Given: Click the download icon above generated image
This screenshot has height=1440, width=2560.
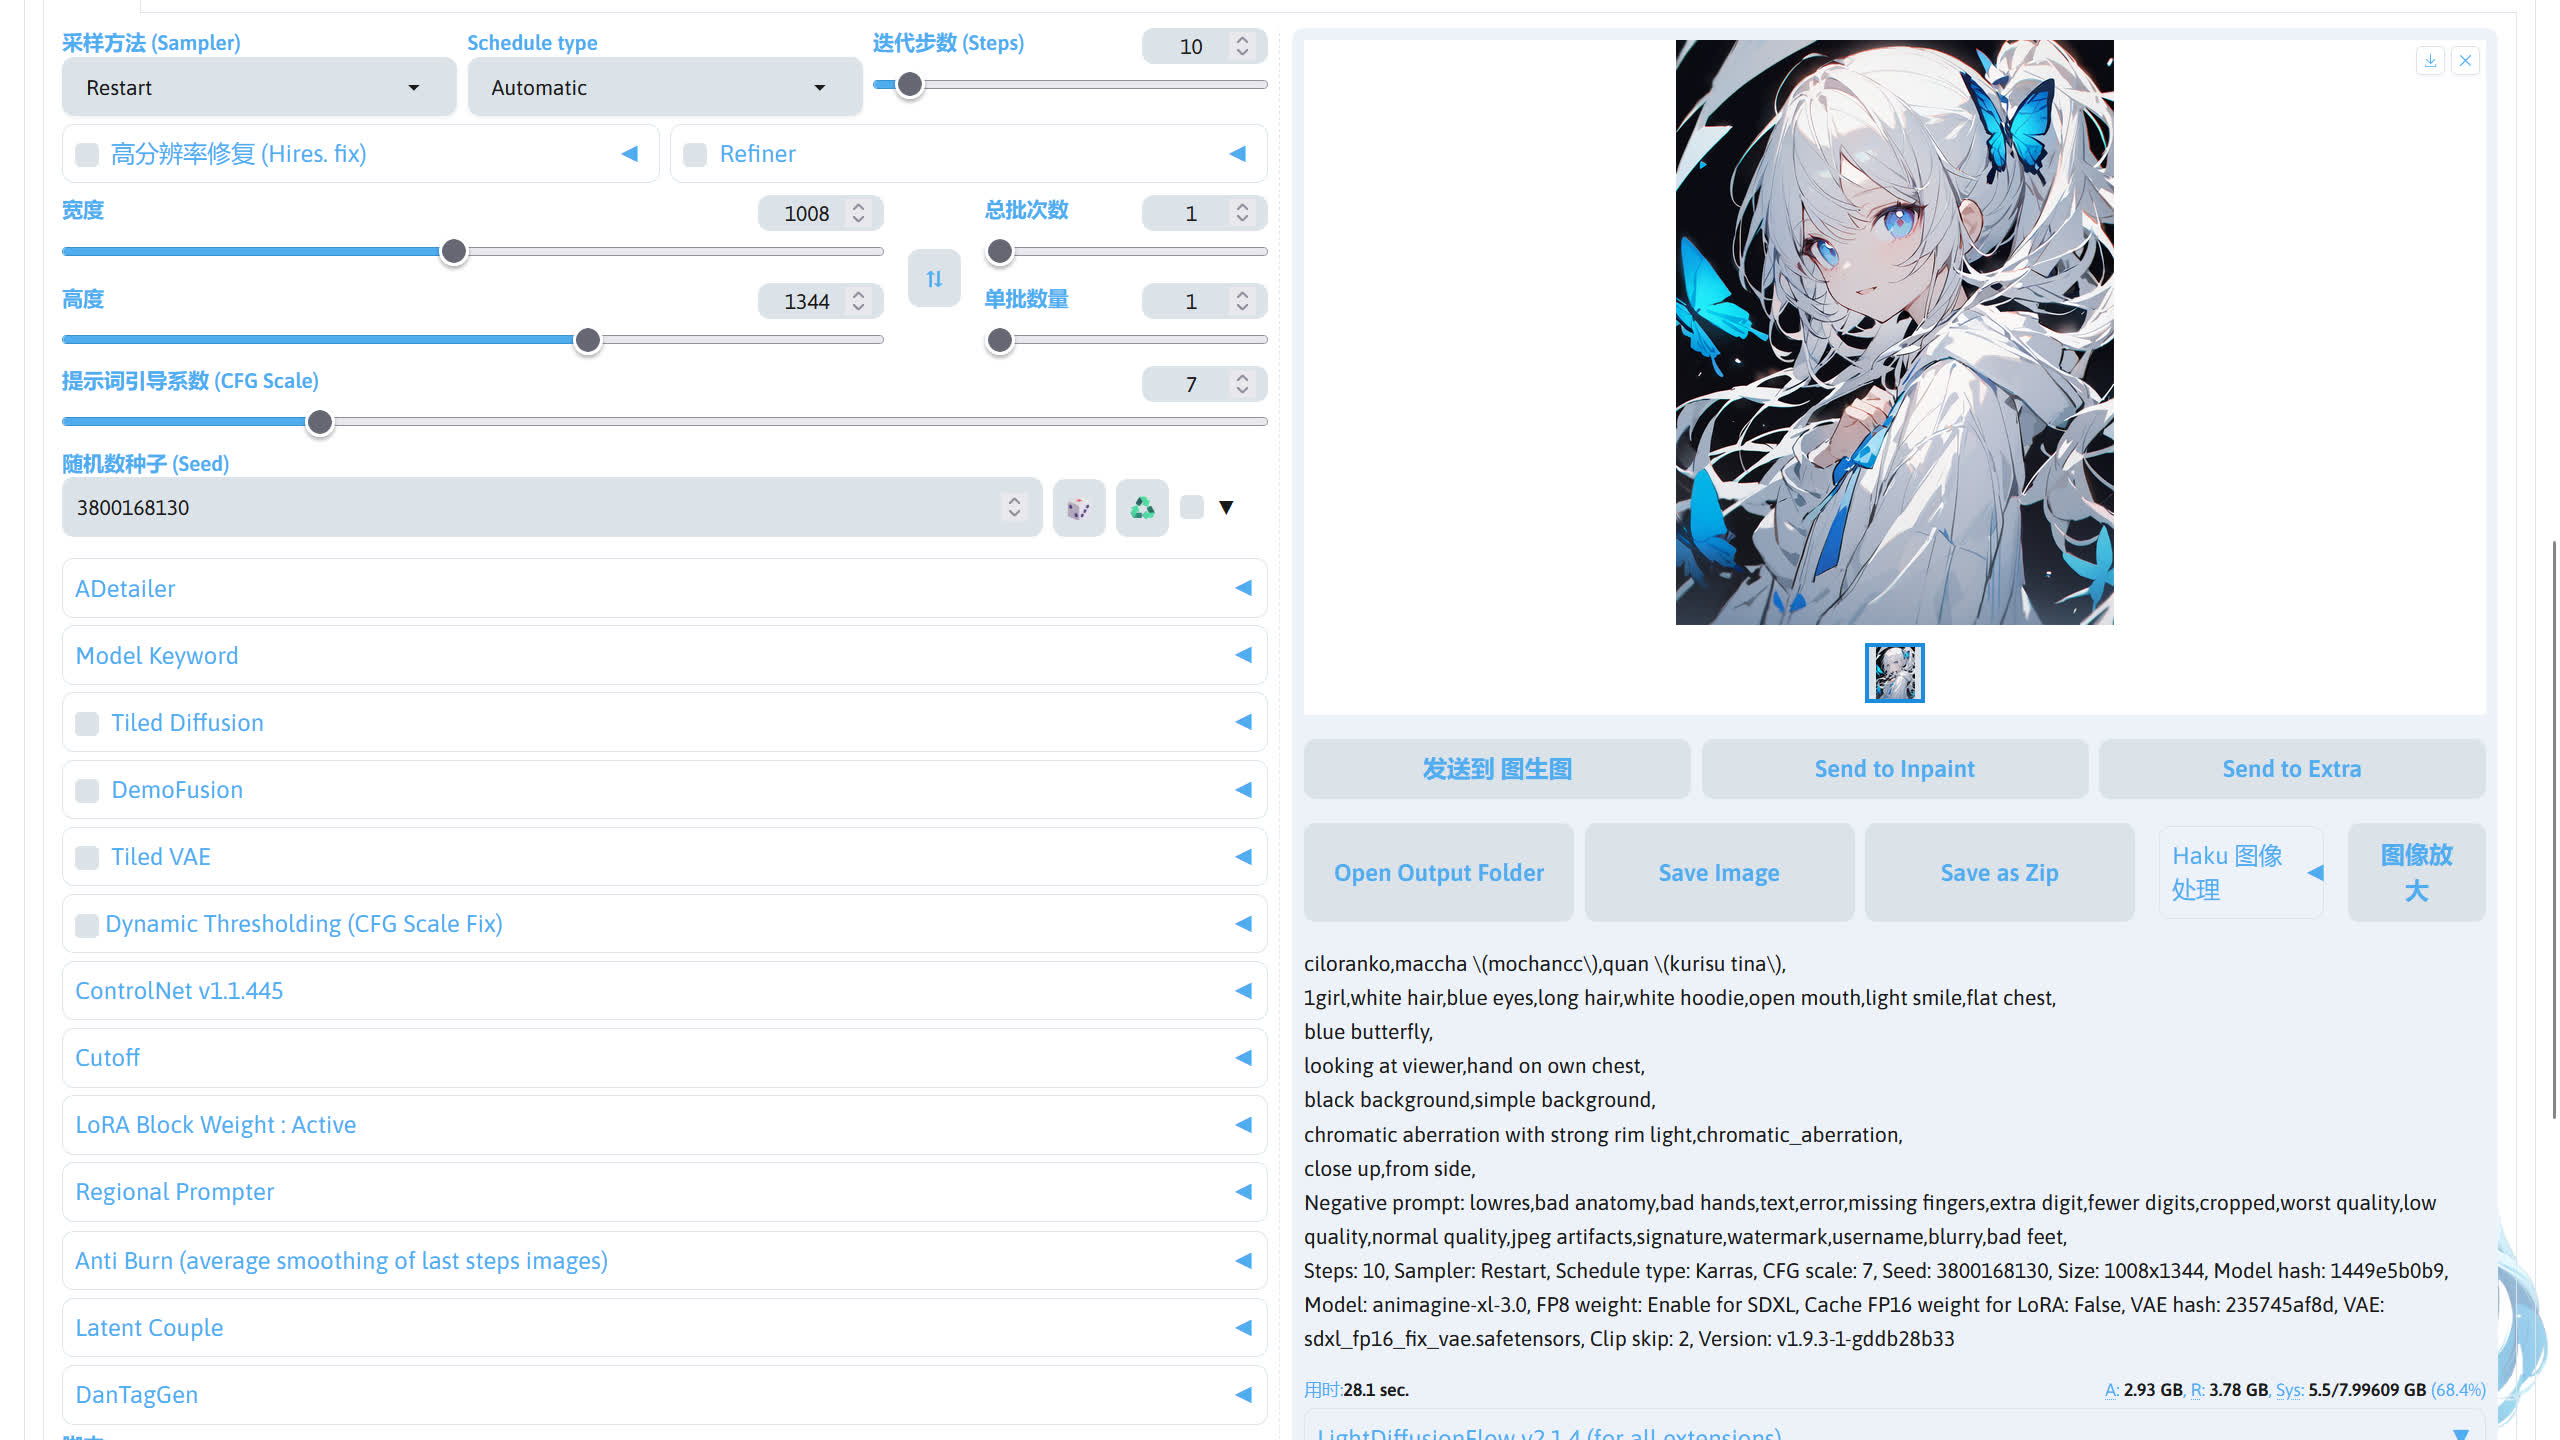Looking at the screenshot, I should pos(2430,61).
